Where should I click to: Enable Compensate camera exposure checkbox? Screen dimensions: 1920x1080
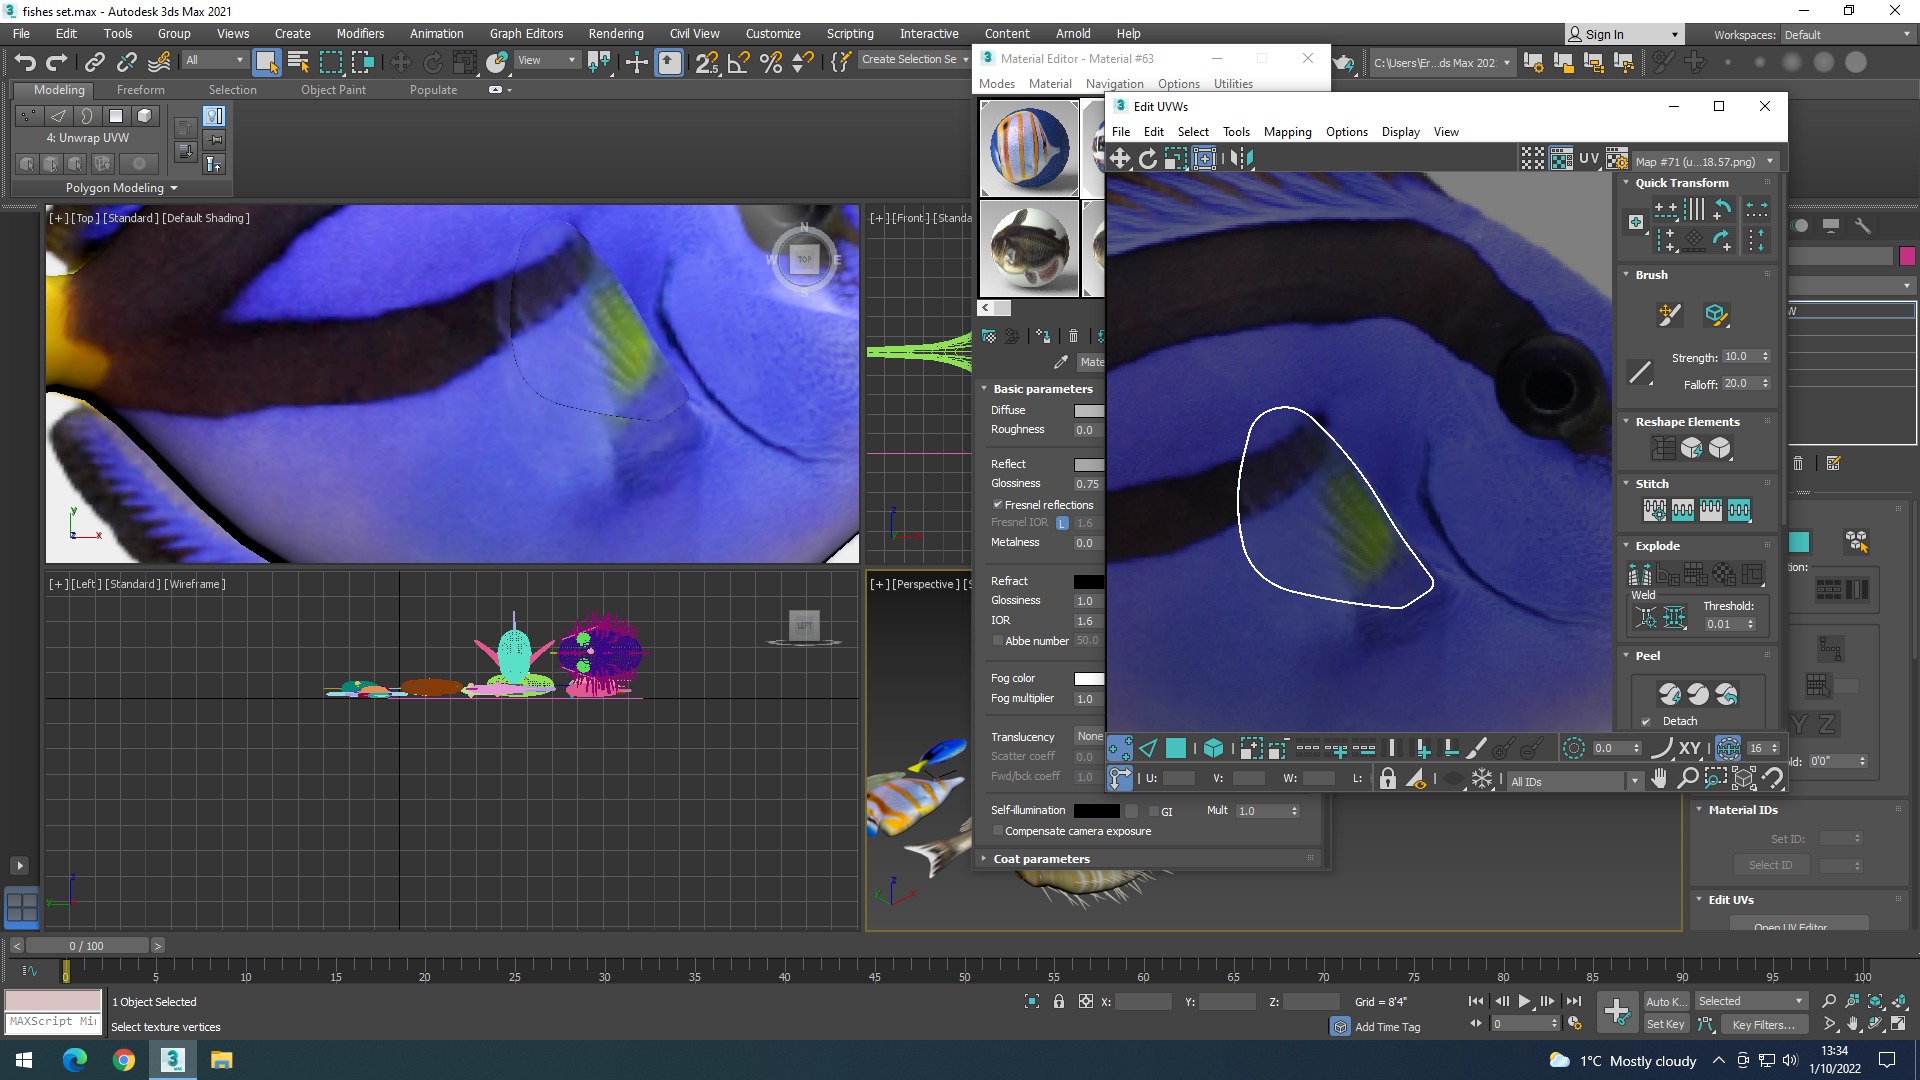[998, 831]
